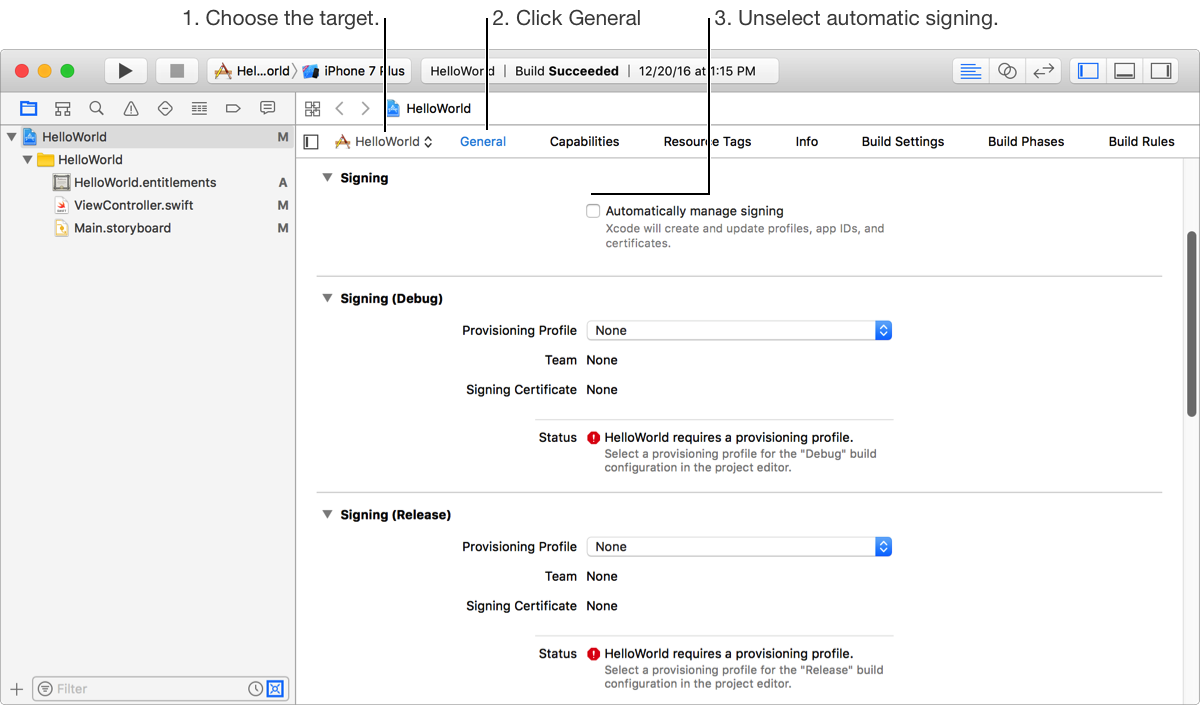Show the Breakpoint navigator icon
Image resolution: width=1200 pixels, height=705 pixels.
click(x=233, y=108)
